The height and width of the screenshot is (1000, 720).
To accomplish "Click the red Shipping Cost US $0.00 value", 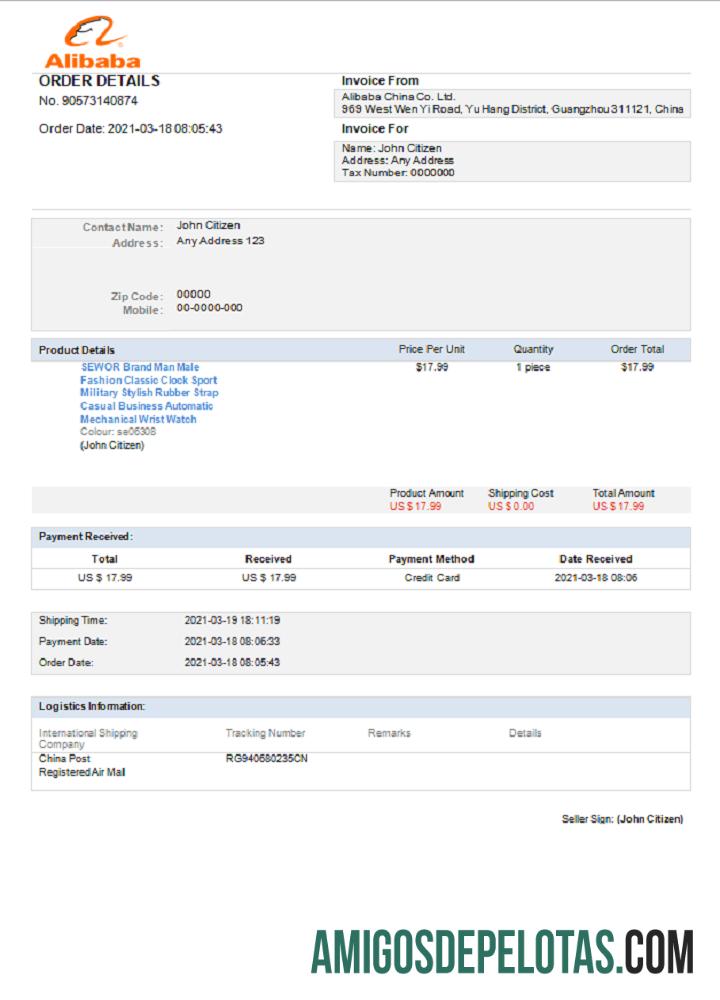I will point(511,507).
